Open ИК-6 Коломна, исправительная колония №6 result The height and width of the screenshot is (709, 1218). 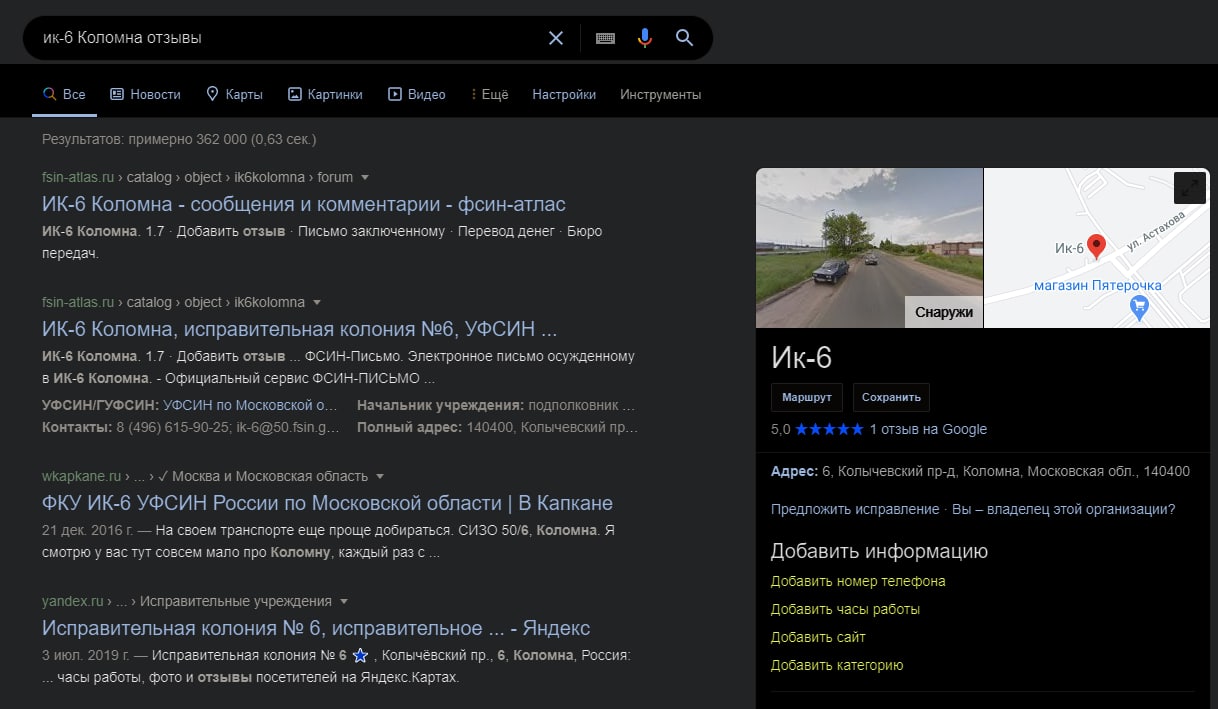click(299, 329)
